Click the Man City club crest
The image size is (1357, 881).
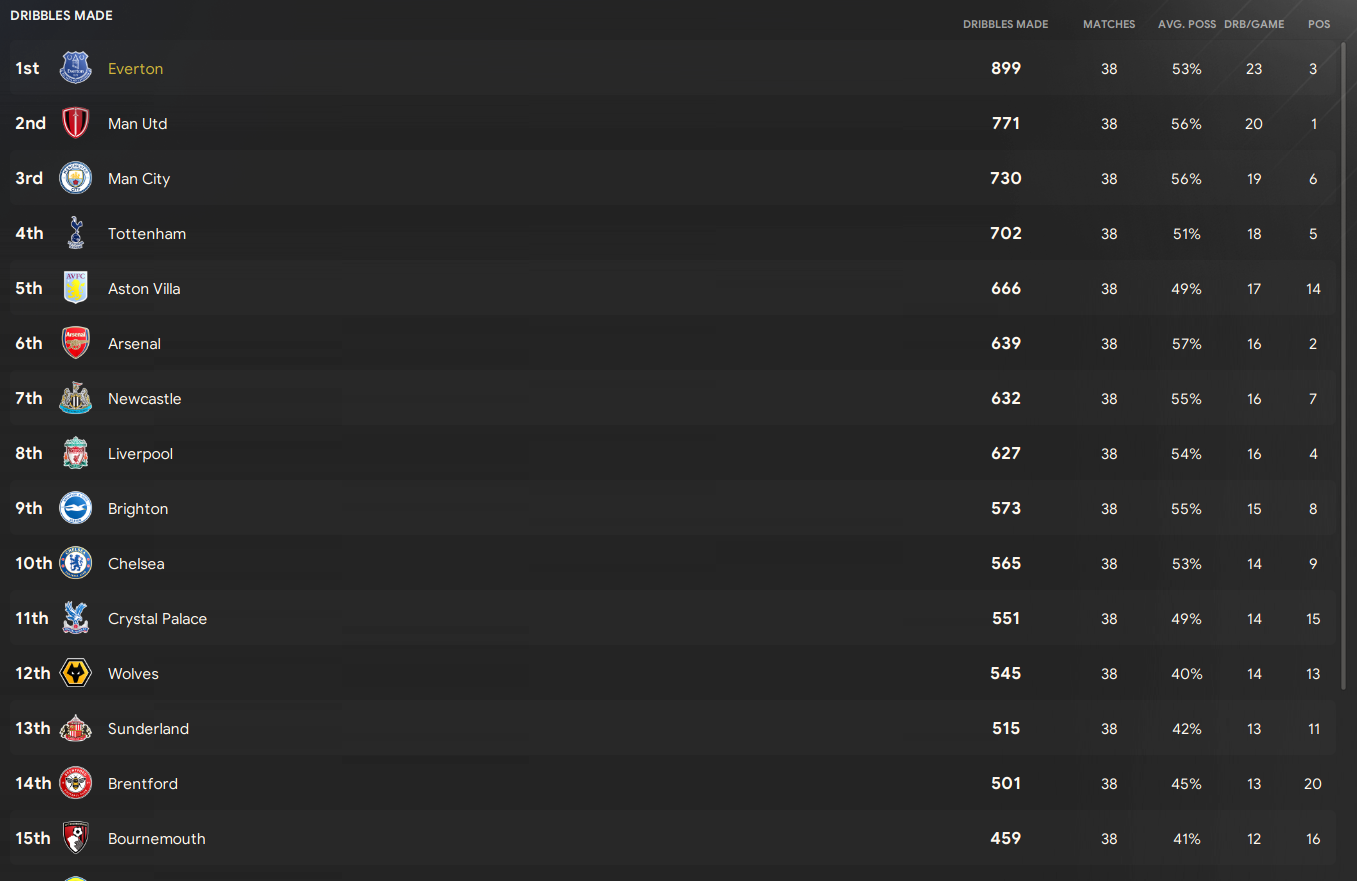pyautogui.click(x=76, y=178)
